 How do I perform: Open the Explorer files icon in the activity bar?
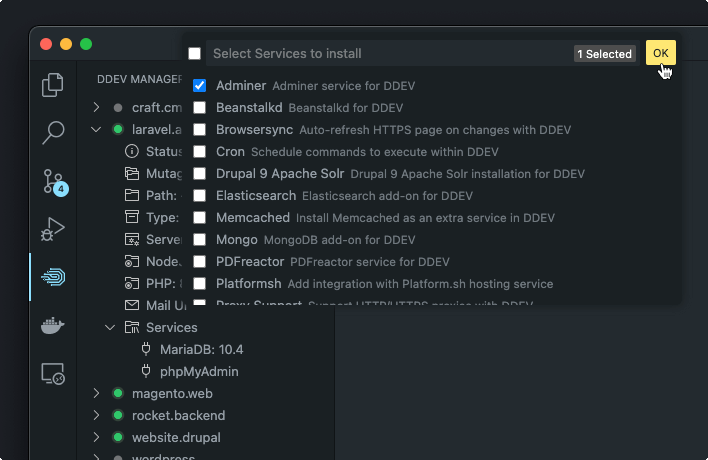click(53, 84)
